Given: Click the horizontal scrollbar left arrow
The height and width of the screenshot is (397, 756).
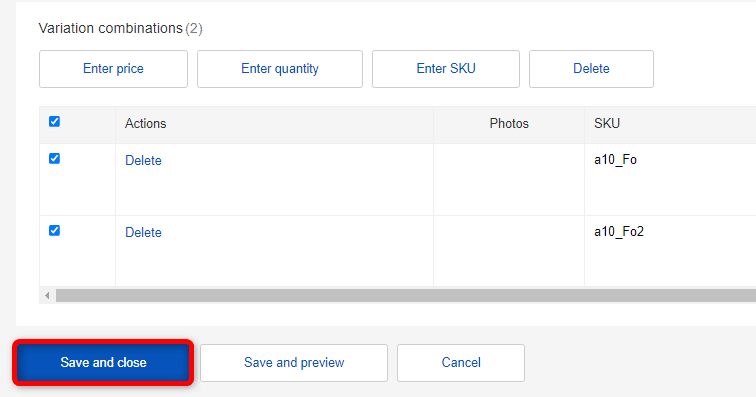Looking at the screenshot, I should pyautogui.click(x=47, y=295).
